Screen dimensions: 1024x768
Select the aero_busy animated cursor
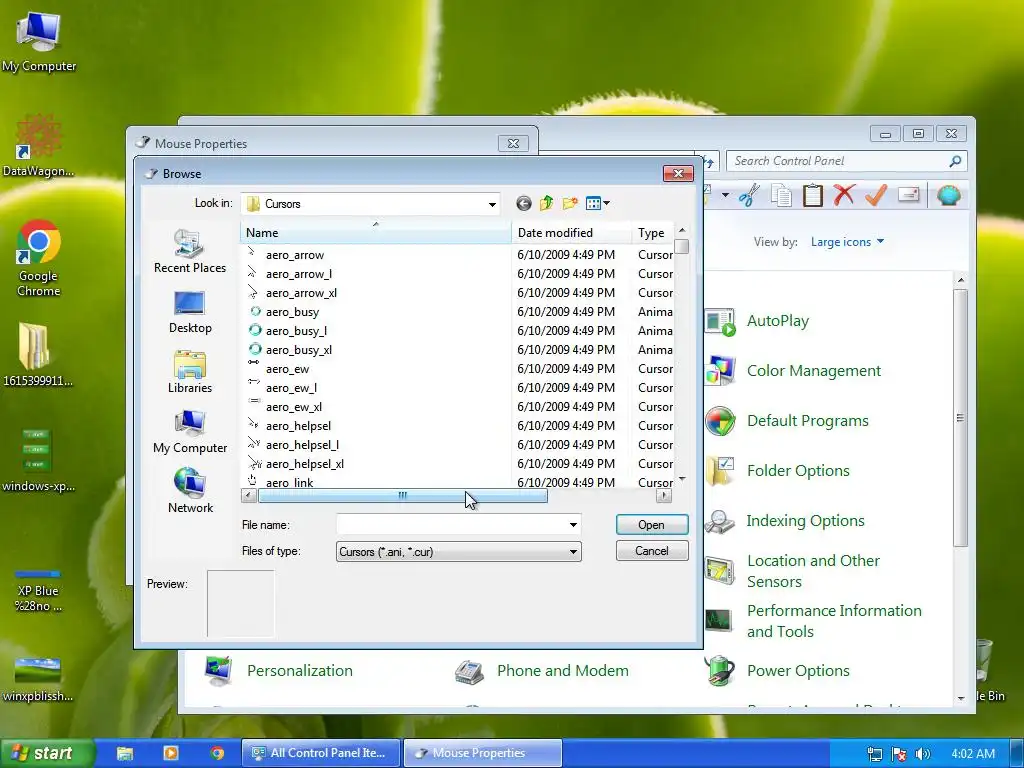click(292, 312)
